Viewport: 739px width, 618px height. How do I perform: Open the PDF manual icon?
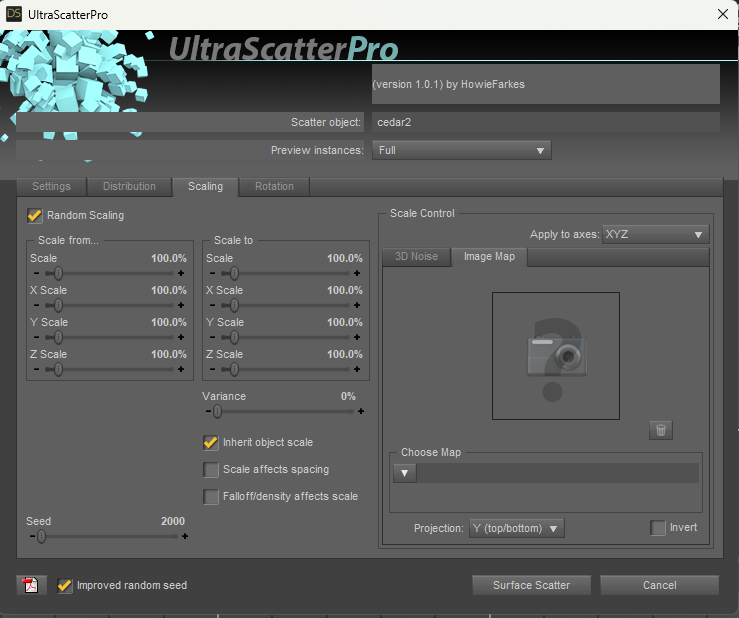[x=31, y=585]
